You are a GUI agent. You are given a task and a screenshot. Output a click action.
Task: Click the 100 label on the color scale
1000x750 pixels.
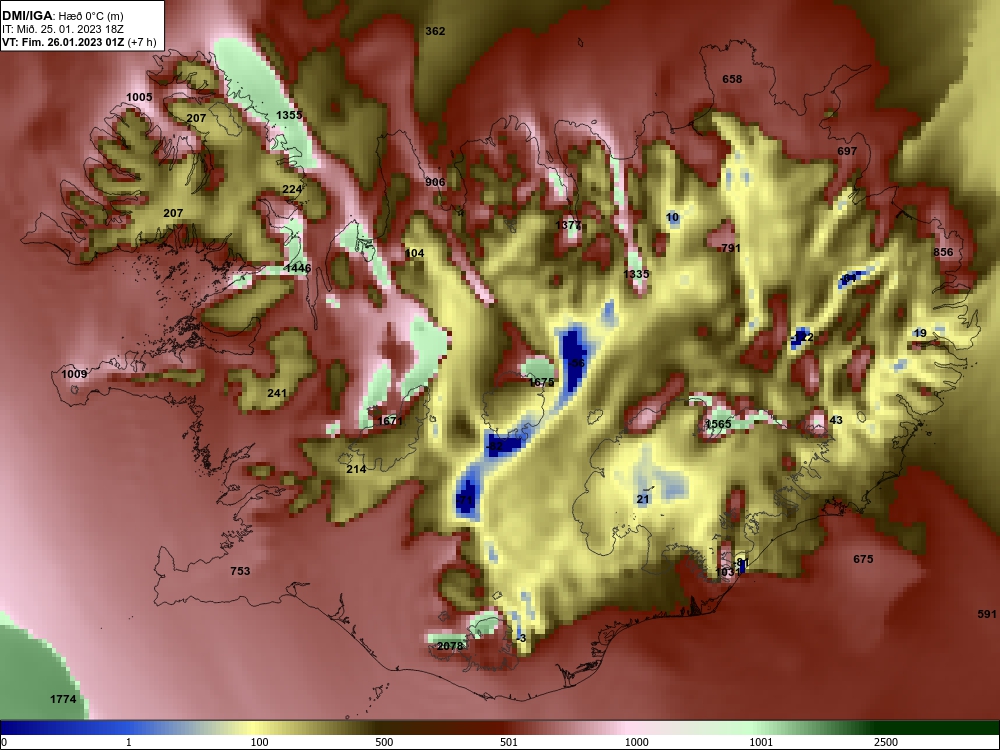[259, 742]
